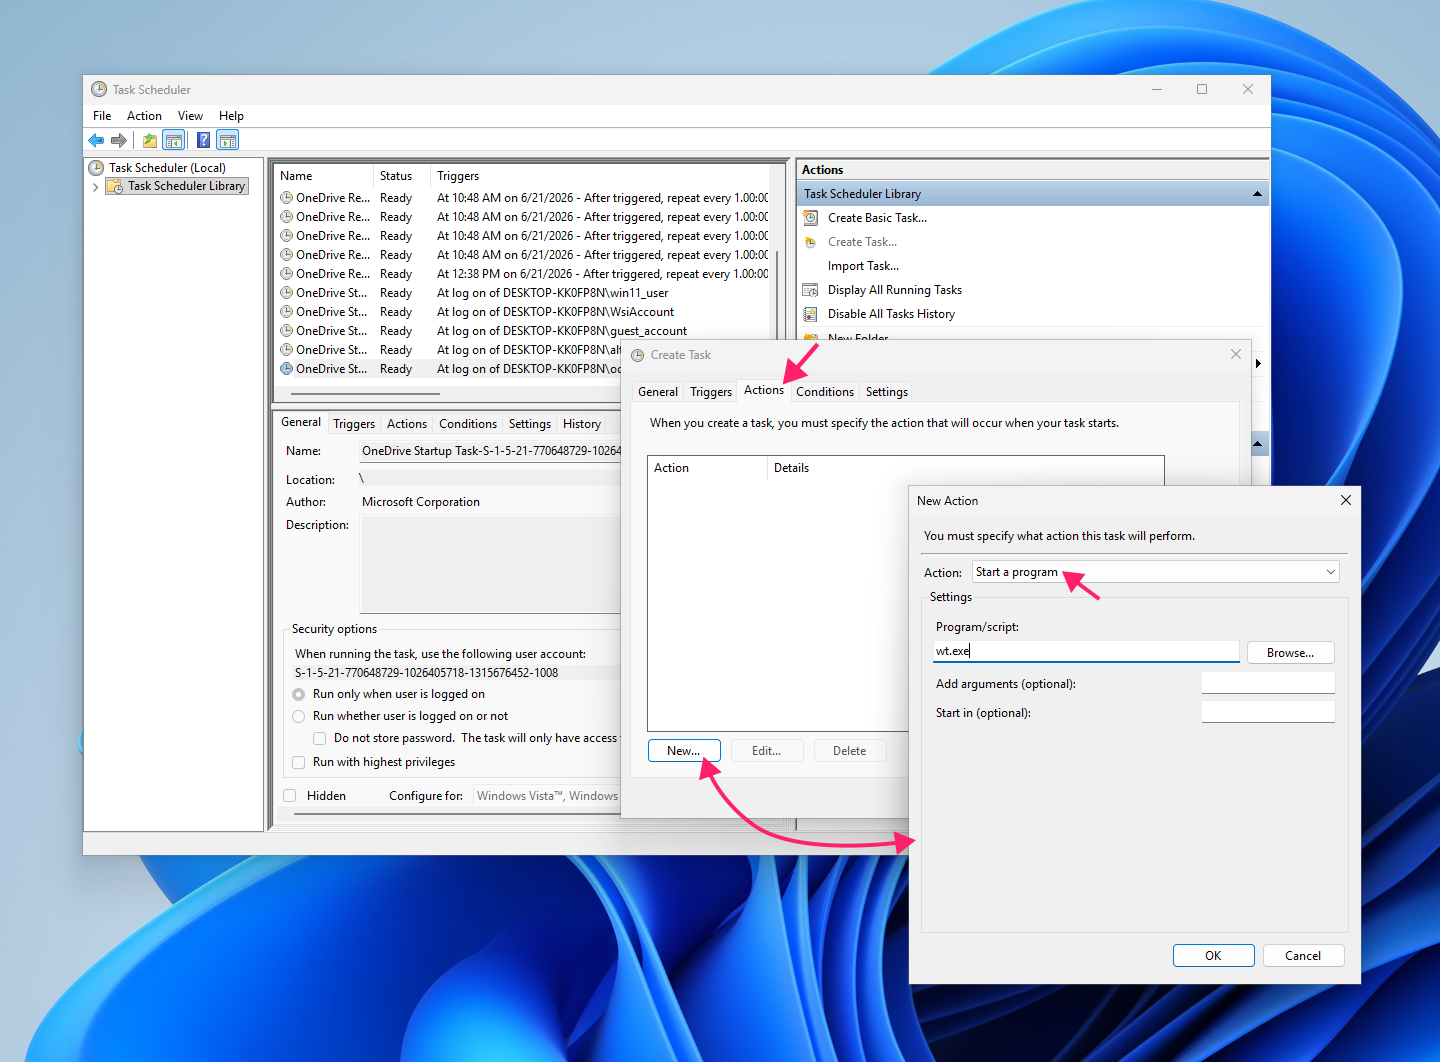Click OK in the New Action dialog
Viewport: 1440px width, 1062px height.
tap(1213, 956)
